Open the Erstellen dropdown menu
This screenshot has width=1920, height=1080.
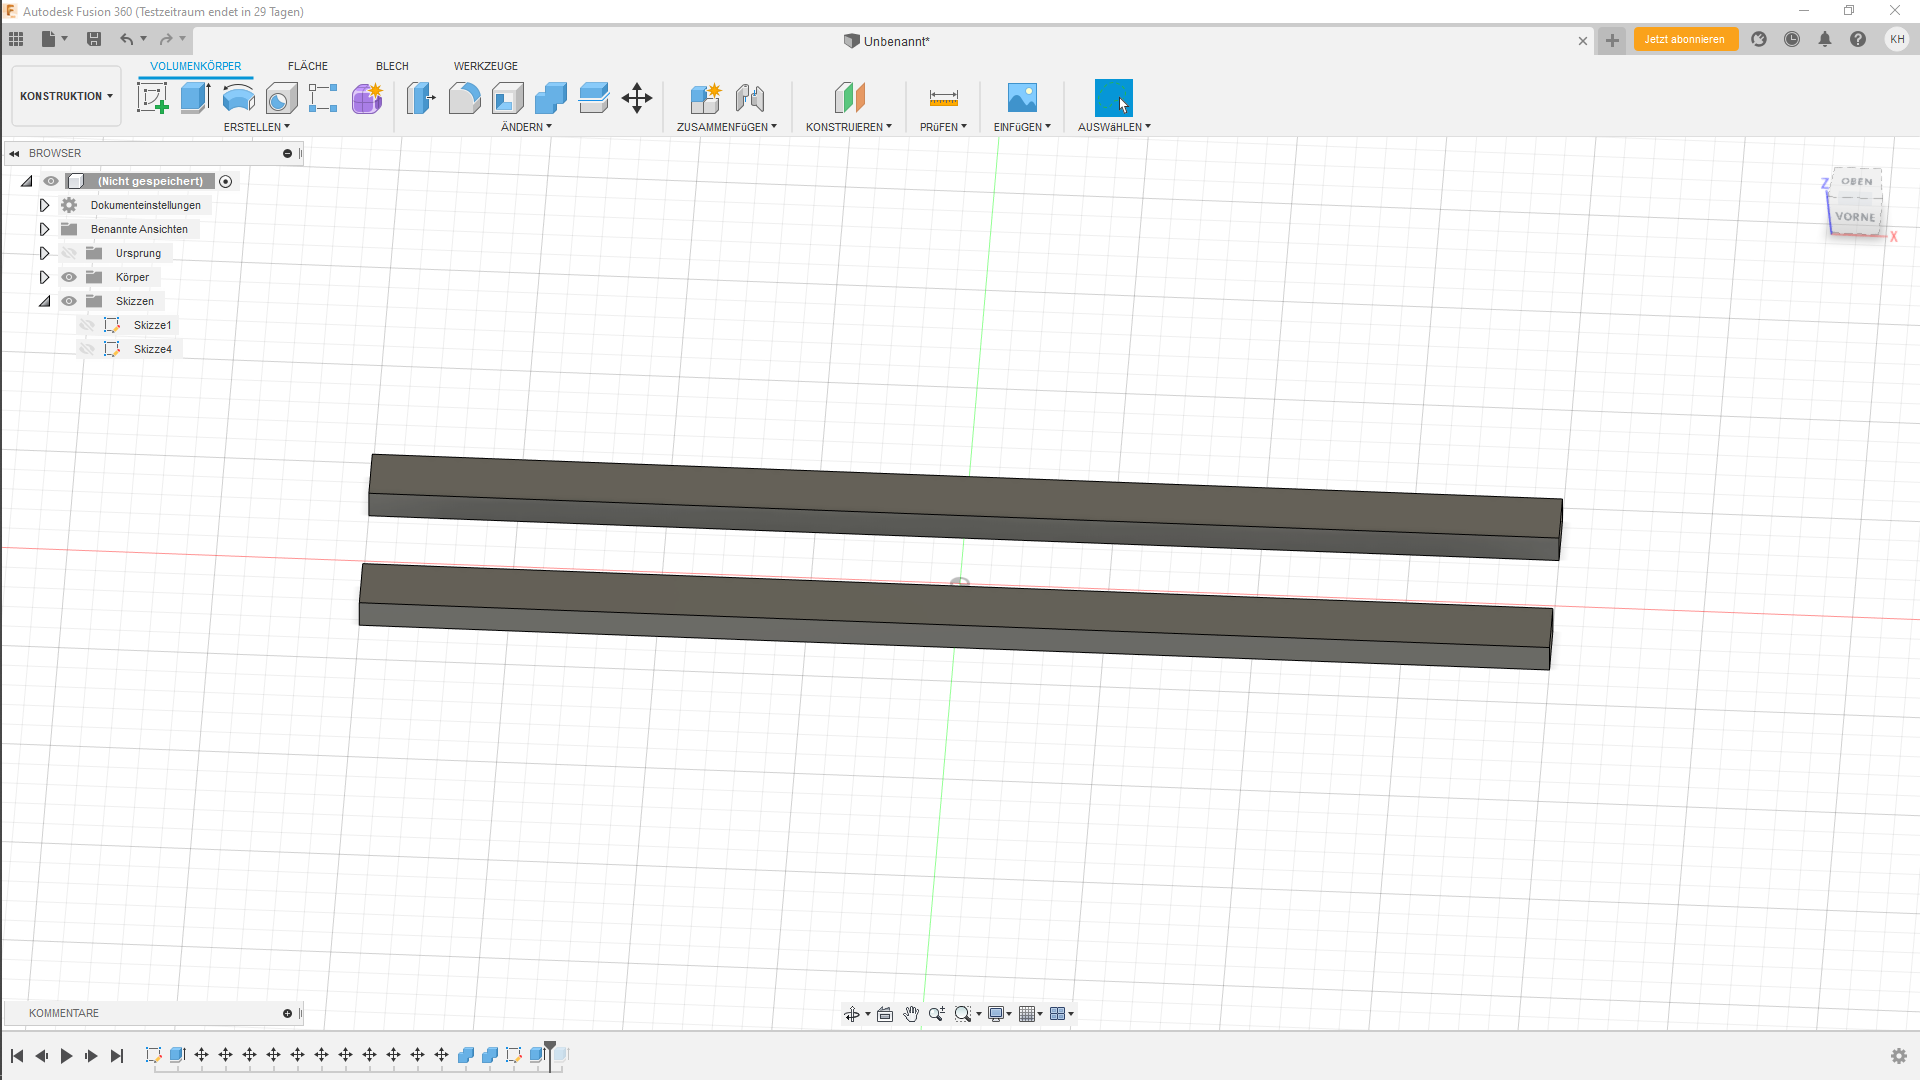256,127
